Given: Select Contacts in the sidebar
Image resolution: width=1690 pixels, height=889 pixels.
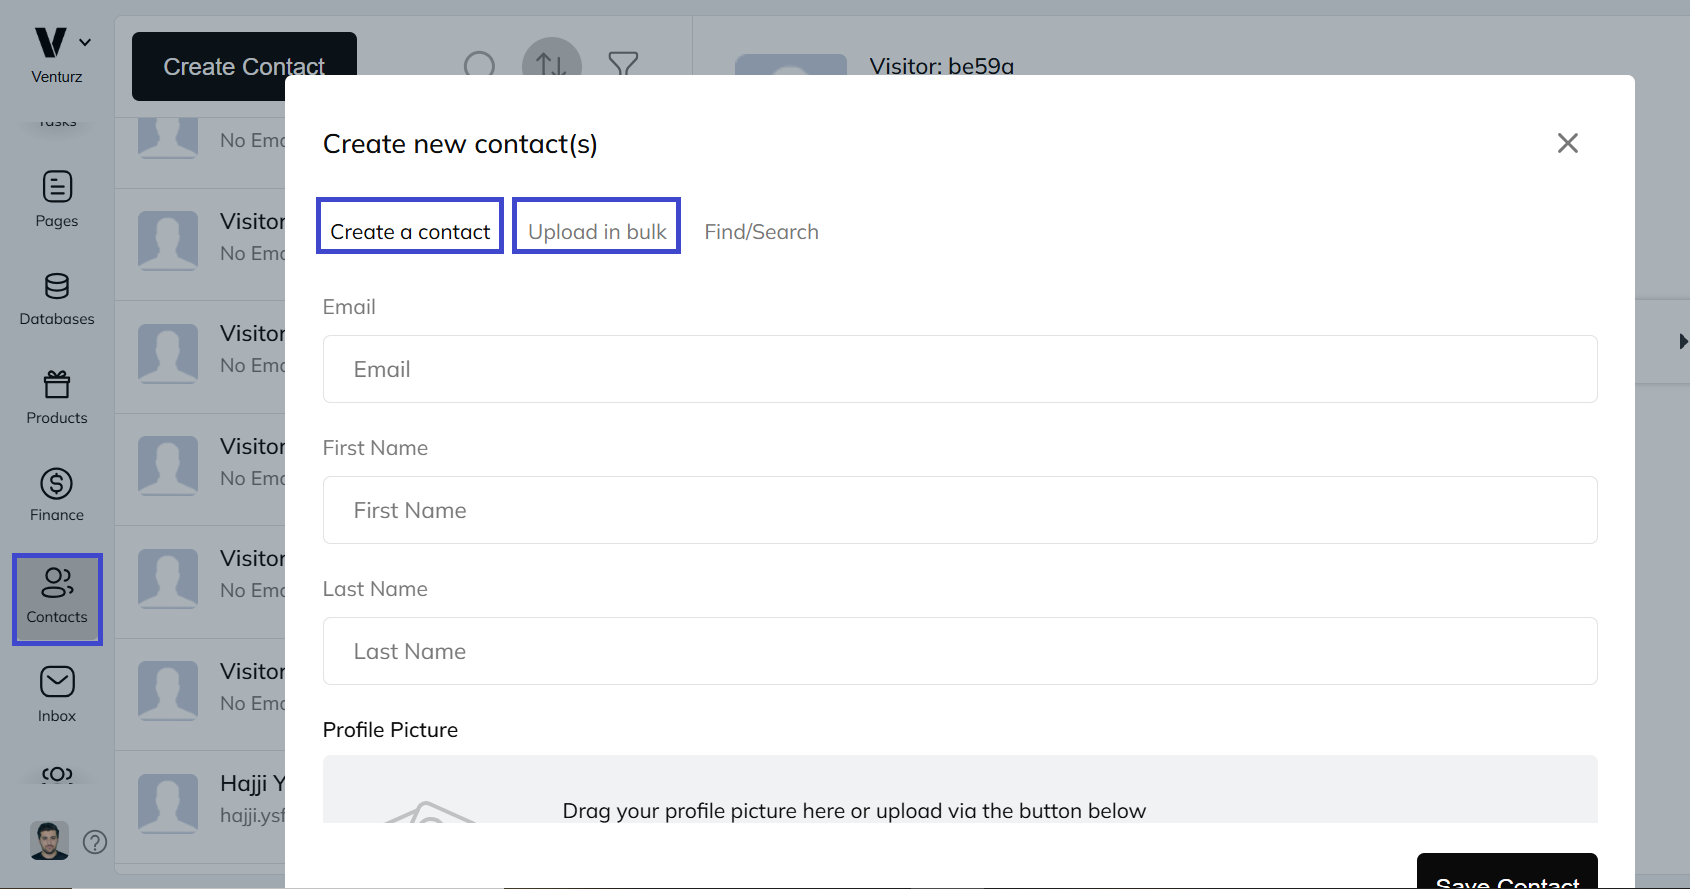Looking at the screenshot, I should click(x=57, y=598).
